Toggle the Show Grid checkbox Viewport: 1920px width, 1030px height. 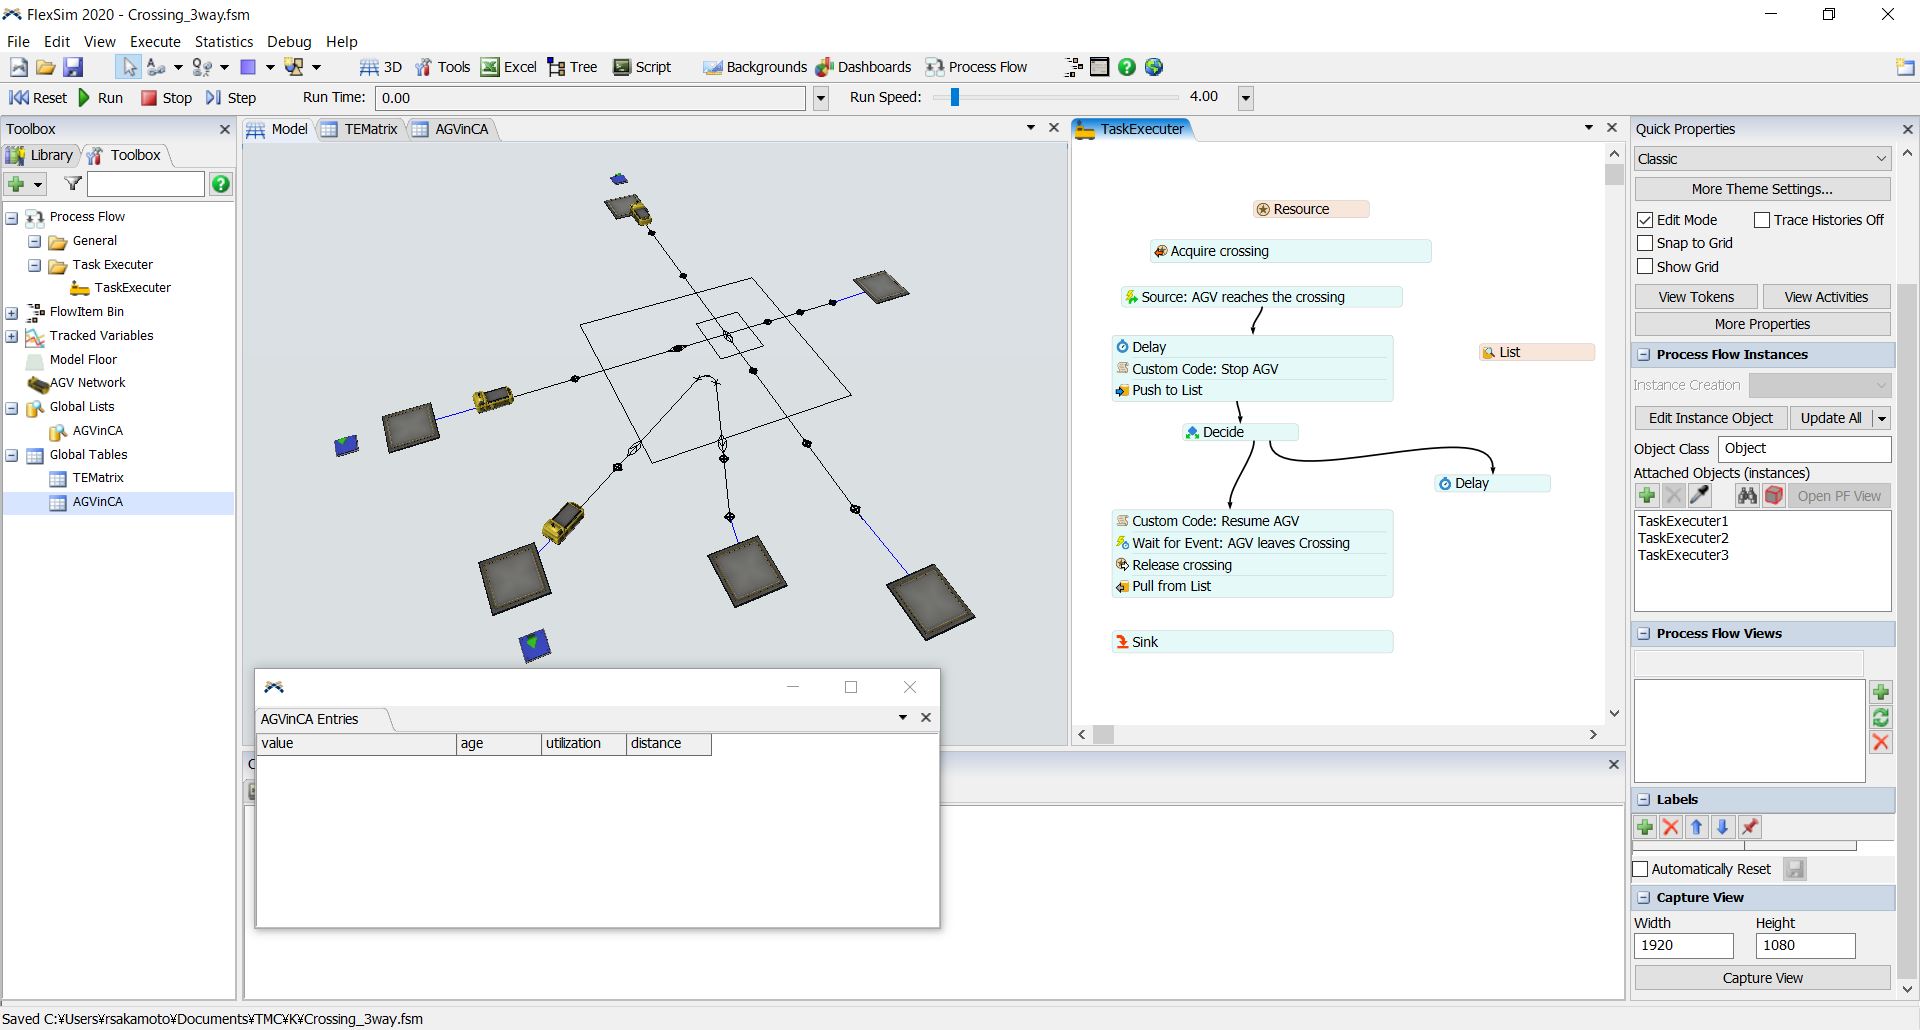pos(1645,267)
